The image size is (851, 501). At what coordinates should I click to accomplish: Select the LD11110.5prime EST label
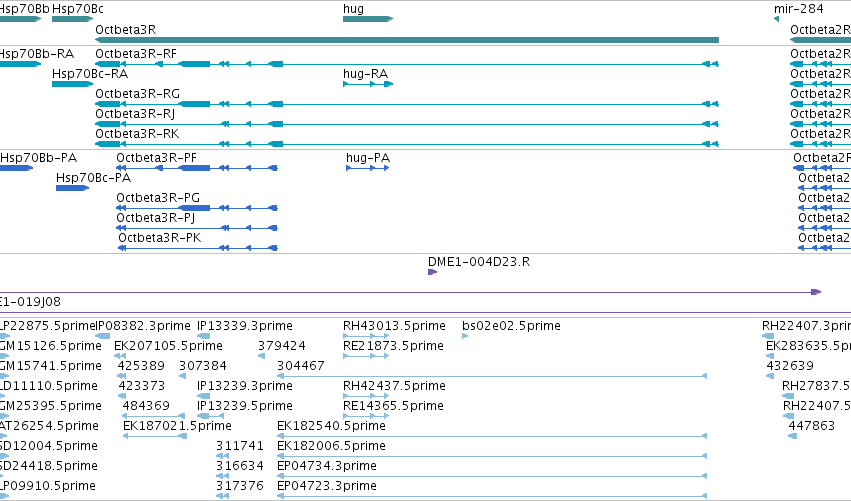point(49,386)
